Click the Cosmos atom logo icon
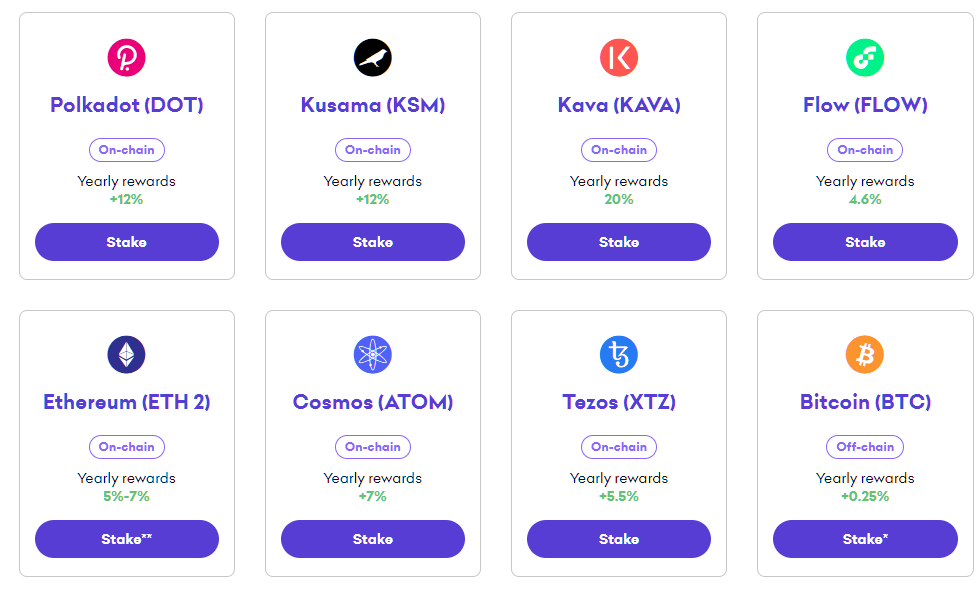Viewport: 979px width, 590px height. tap(373, 355)
